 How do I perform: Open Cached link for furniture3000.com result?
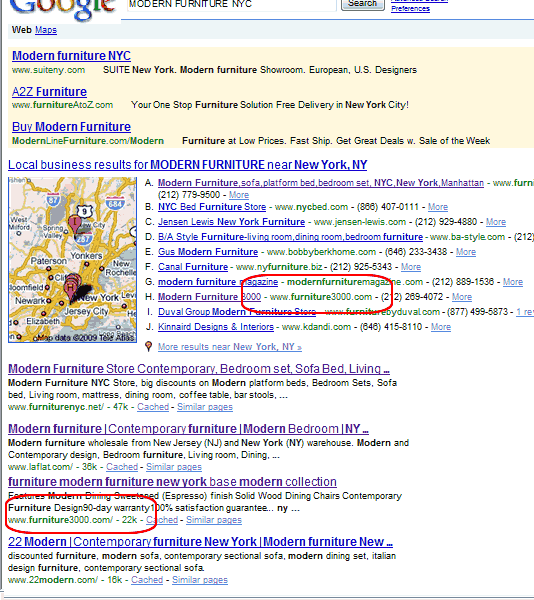point(162,520)
